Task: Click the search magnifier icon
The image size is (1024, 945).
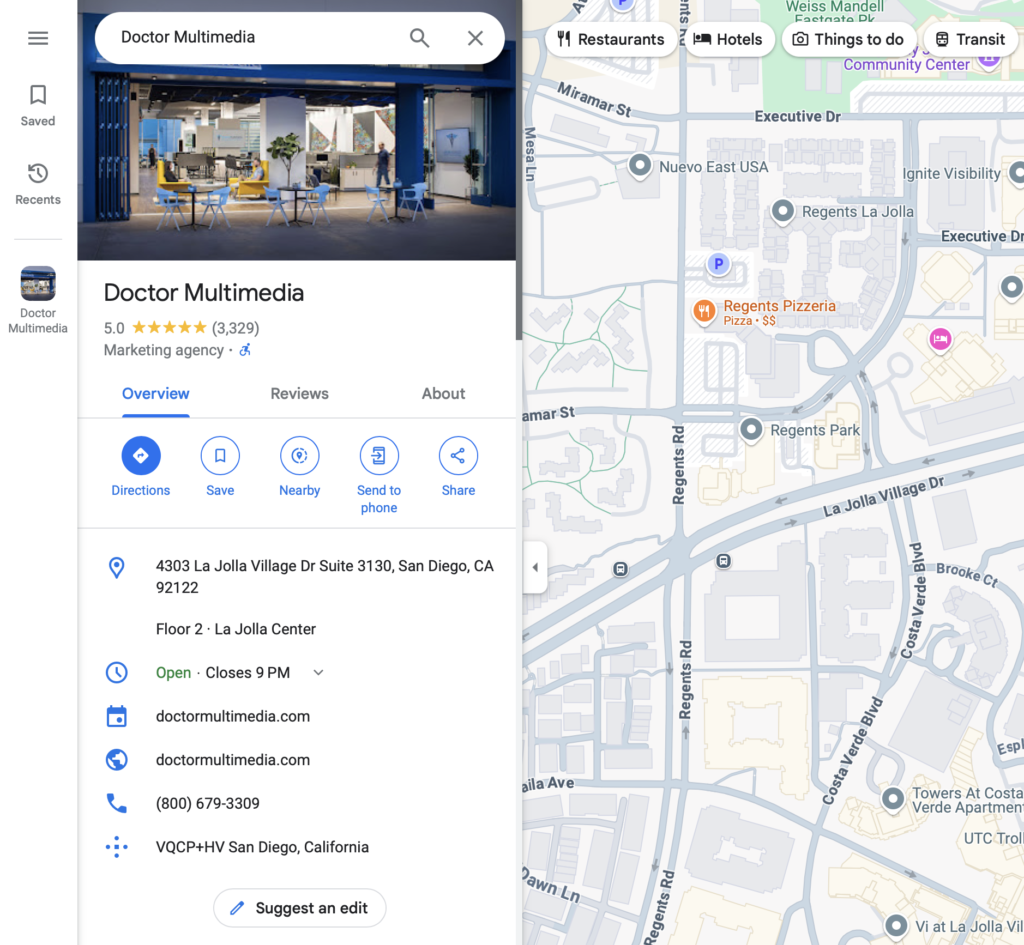Action: coord(419,38)
